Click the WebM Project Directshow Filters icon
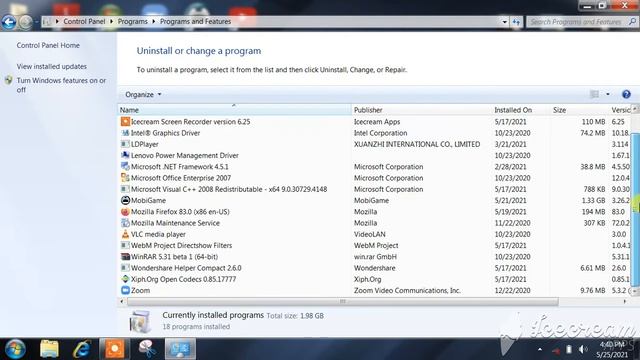 click(125, 245)
